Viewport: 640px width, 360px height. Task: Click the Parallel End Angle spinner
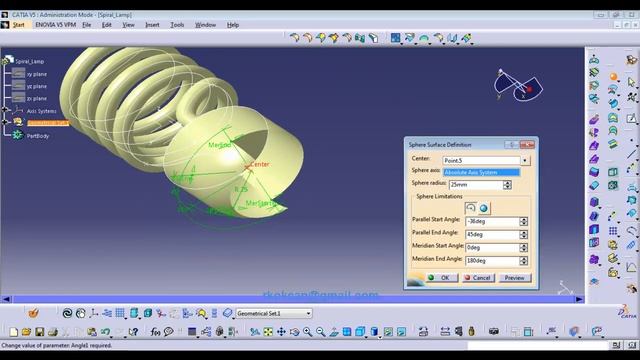pos(524,234)
